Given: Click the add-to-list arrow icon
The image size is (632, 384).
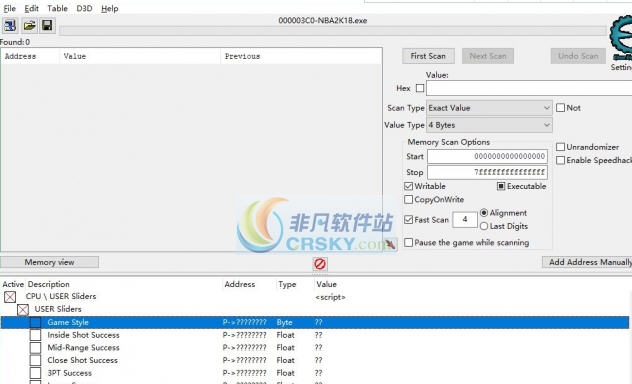Looking at the screenshot, I should [x=390, y=244].
